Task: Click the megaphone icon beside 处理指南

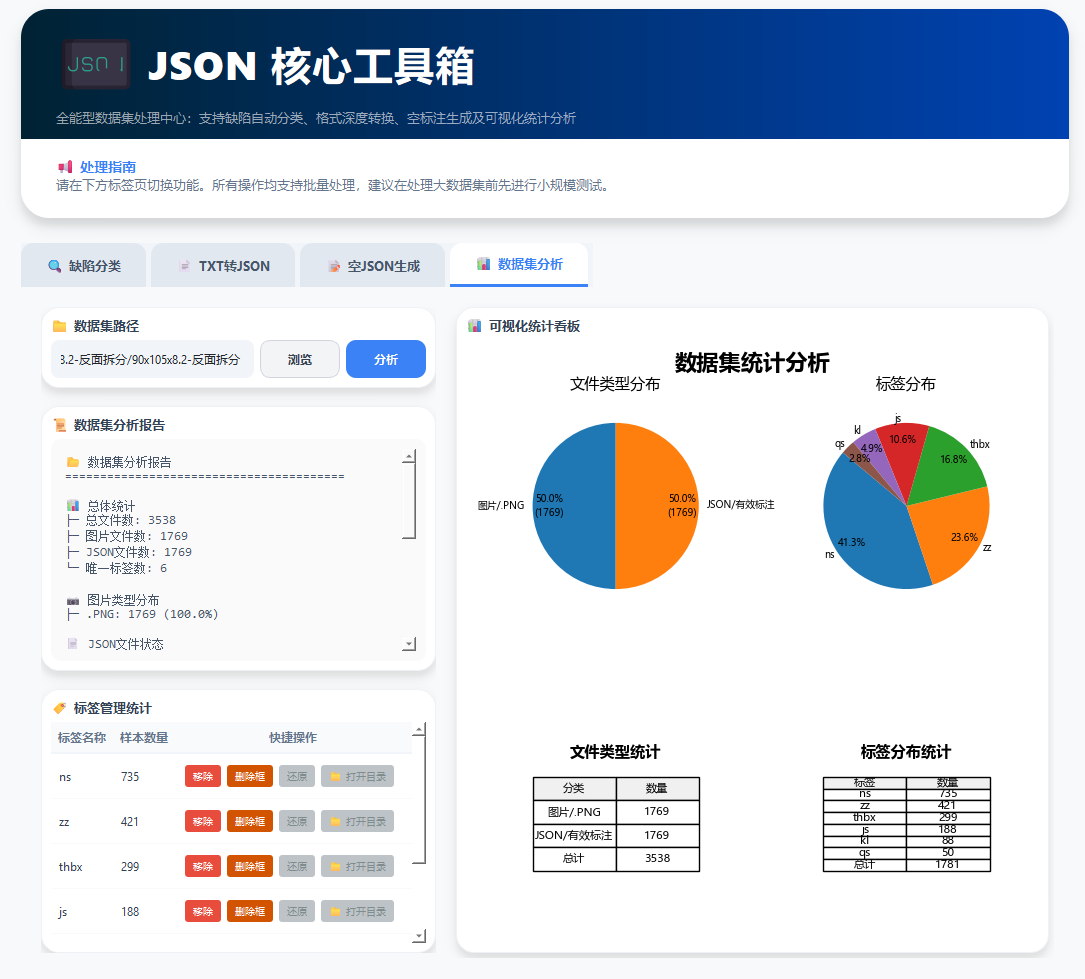Action: pos(65,167)
